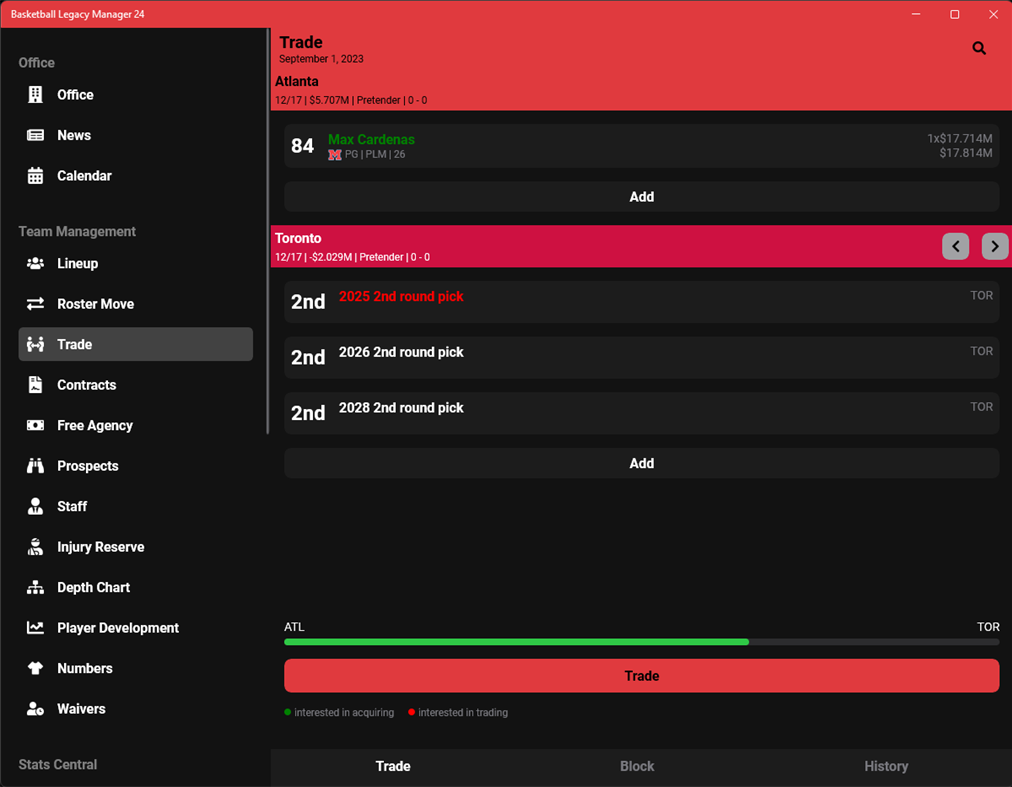This screenshot has height=787, width=1012.
Task: Open the Calendar page
Action: tap(84, 176)
